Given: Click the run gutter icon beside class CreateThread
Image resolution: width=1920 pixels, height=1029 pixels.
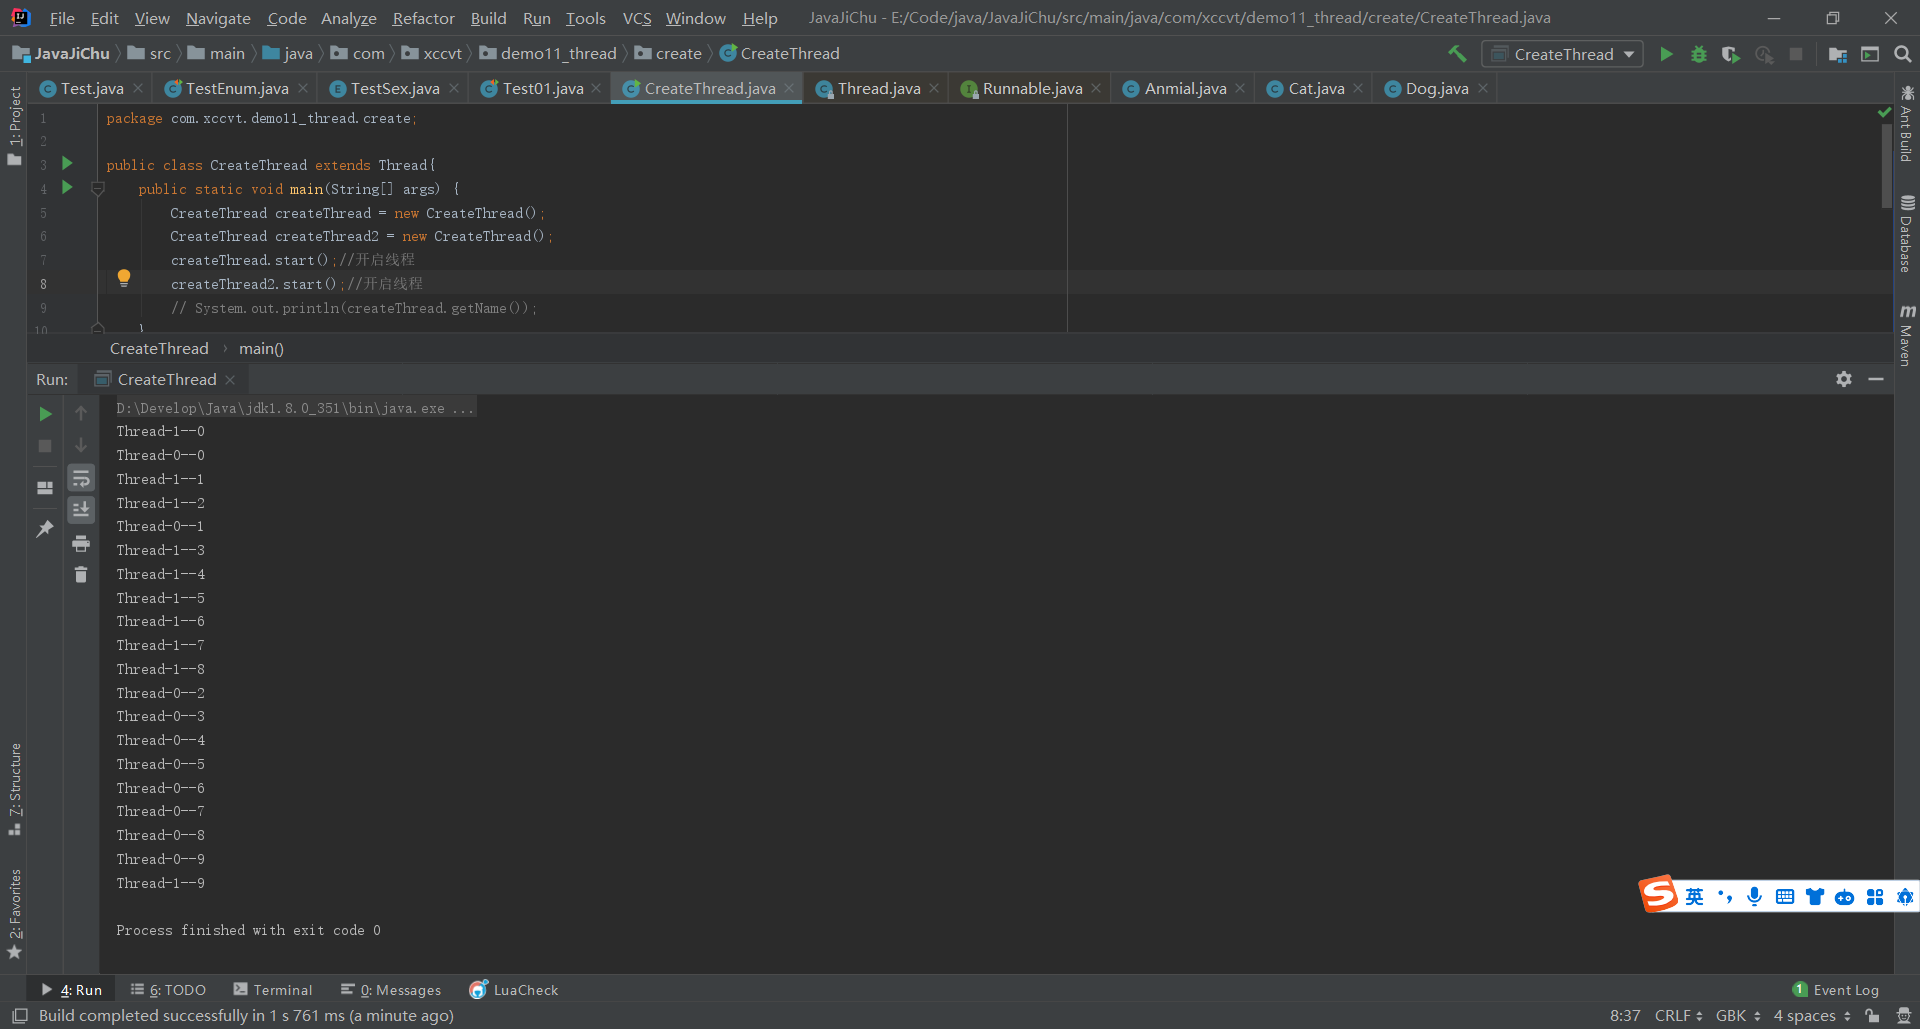Looking at the screenshot, I should pyautogui.click(x=67, y=163).
